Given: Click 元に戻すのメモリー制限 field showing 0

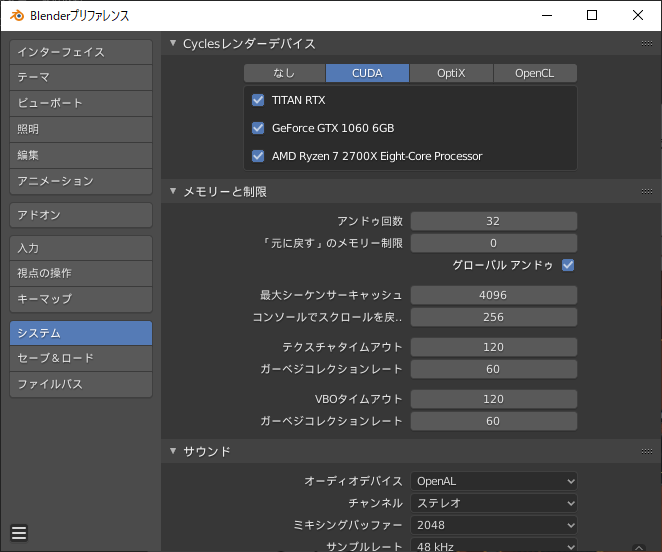Looking at the screenshot, I should [x=494, y=243].
